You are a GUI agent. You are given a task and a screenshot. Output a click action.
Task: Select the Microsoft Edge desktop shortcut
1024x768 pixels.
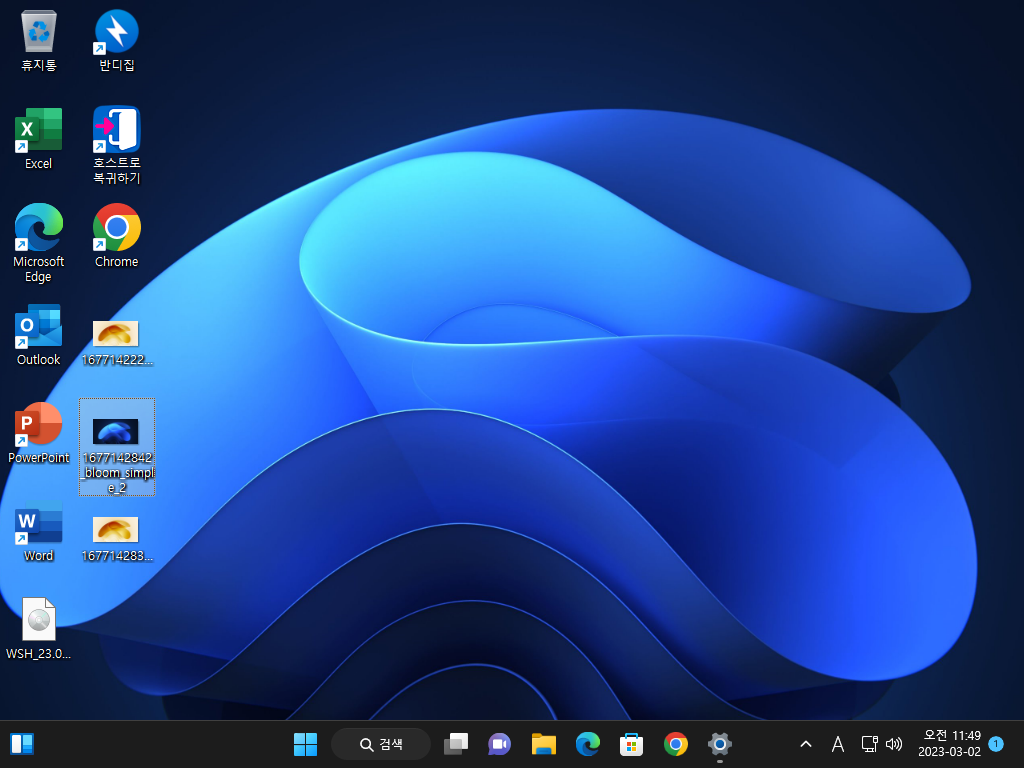(x=39, y=243)
